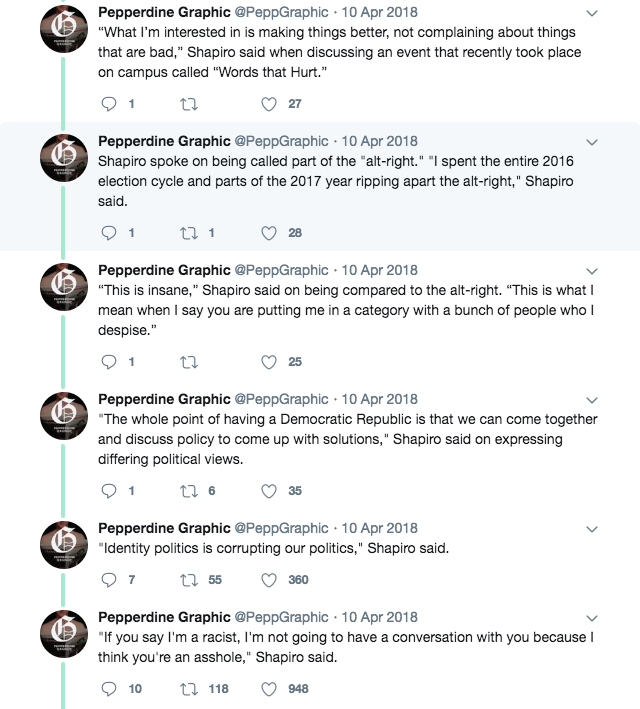Open the chevron menu on the "Words that Hurt" tweet

pos(592,13)
